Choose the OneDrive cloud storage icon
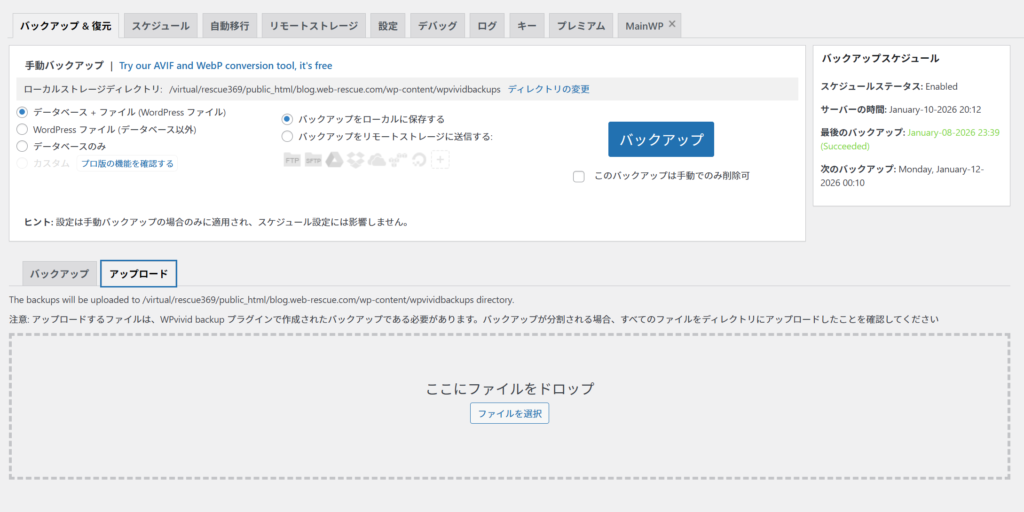This screenshot has width=1024, height=512. [376, 160]
